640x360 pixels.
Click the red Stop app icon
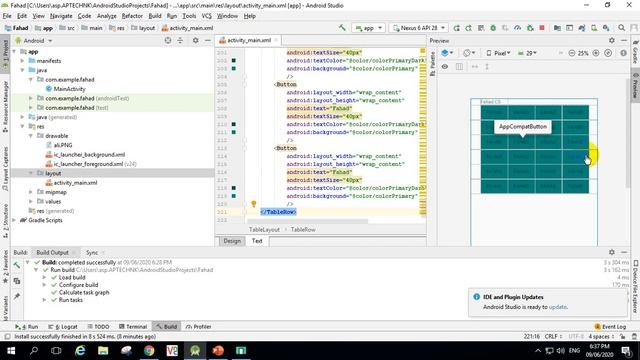coord(542,28)
